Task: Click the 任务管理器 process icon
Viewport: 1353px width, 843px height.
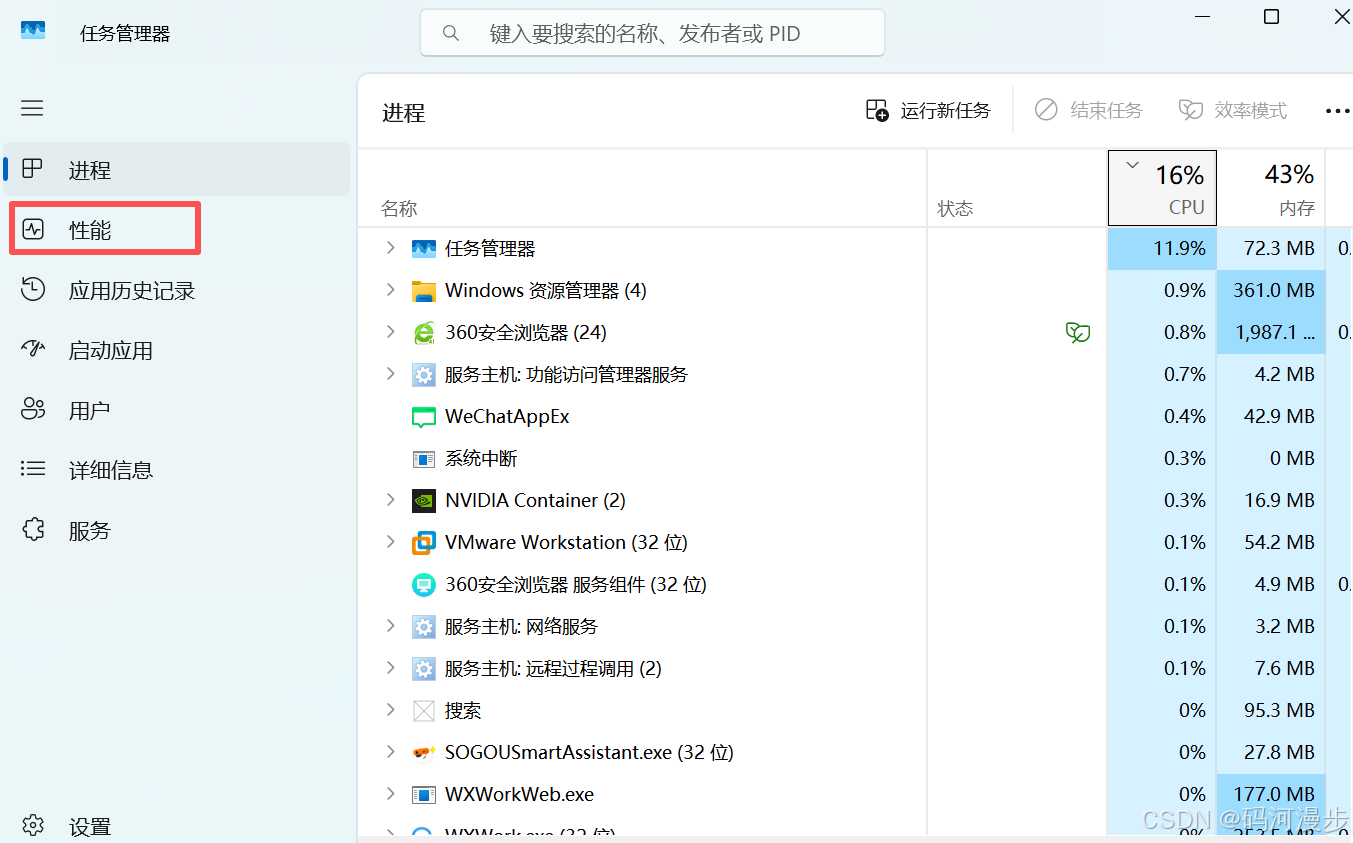Action: (424, 248)
